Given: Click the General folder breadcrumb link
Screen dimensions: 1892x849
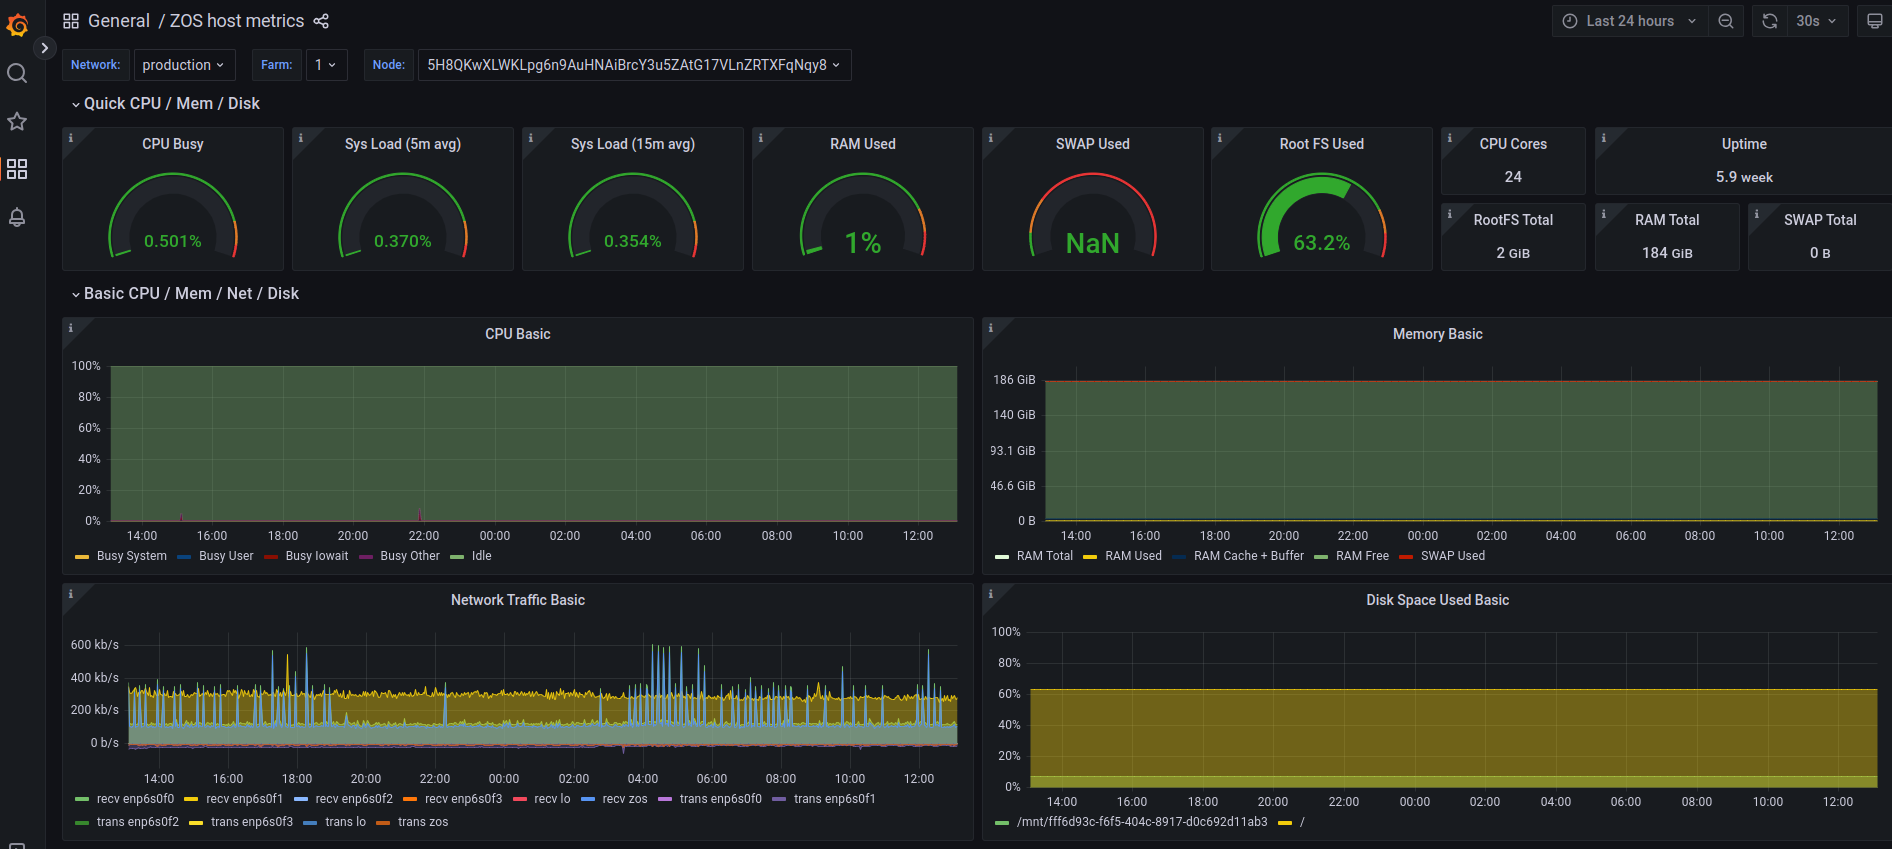Looking at the screenshot, I should pos(118,21).
